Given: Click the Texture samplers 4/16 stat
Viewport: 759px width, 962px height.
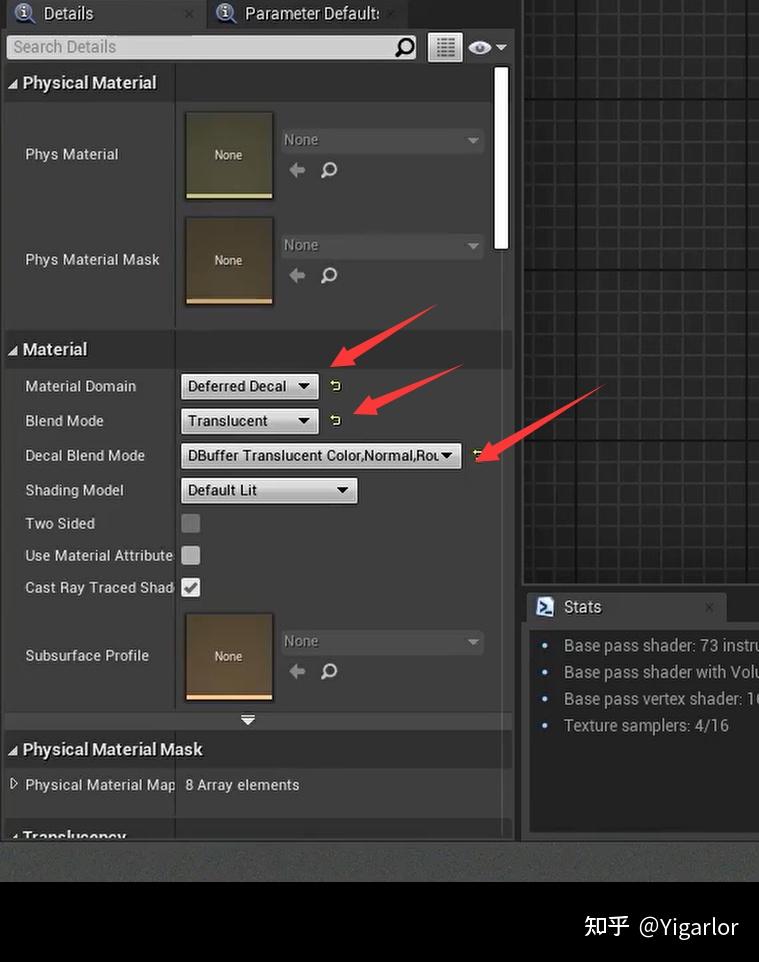Looking at the screenshot, I should (x=646, y=725).
